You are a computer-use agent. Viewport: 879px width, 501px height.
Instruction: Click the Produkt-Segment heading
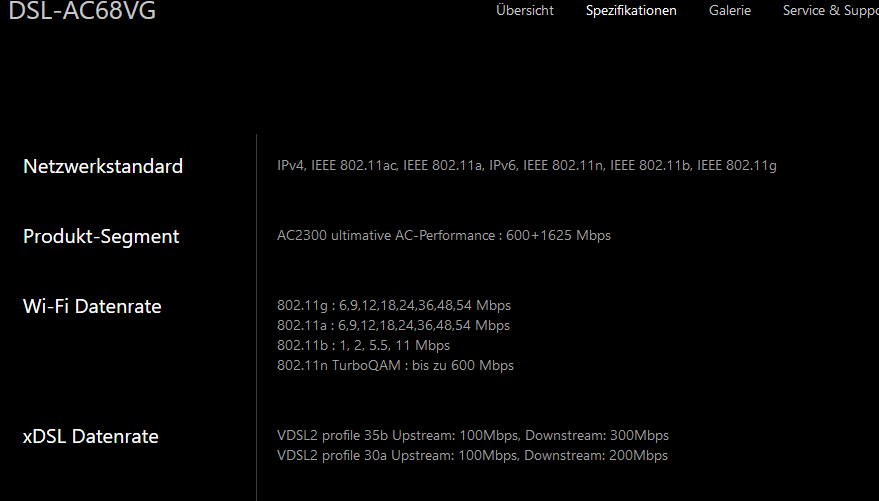coord(101,236)
